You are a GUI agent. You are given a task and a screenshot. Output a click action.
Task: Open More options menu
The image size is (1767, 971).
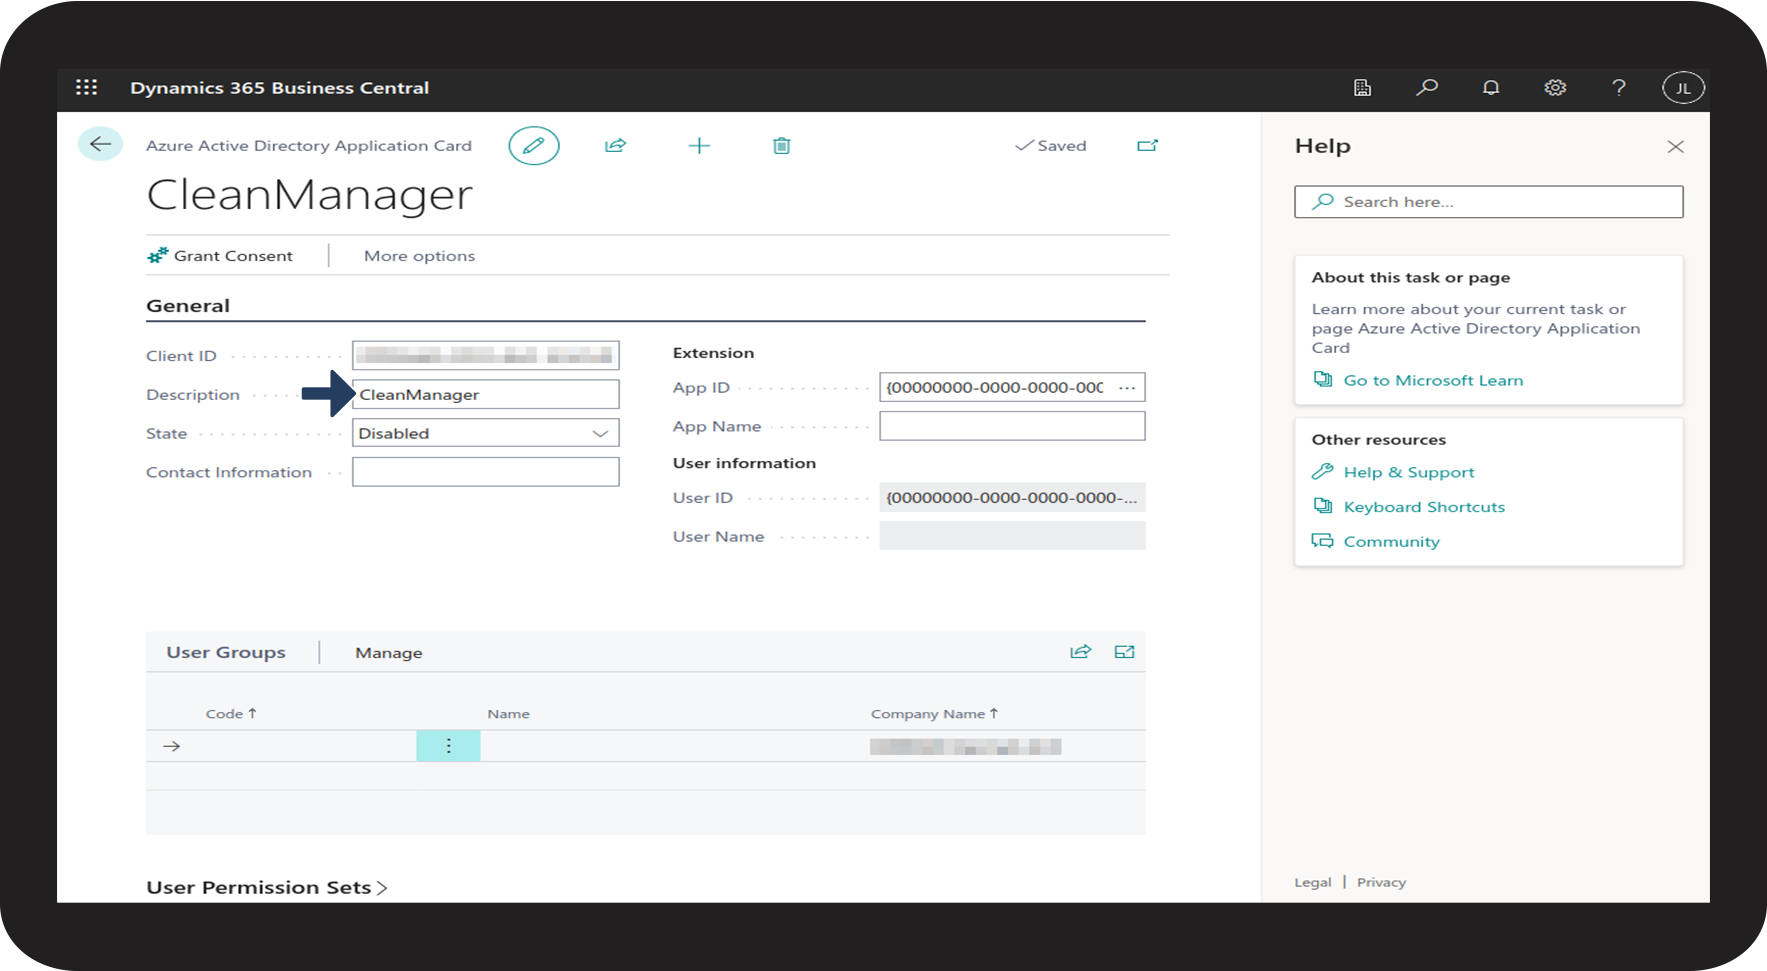point(419,256)
